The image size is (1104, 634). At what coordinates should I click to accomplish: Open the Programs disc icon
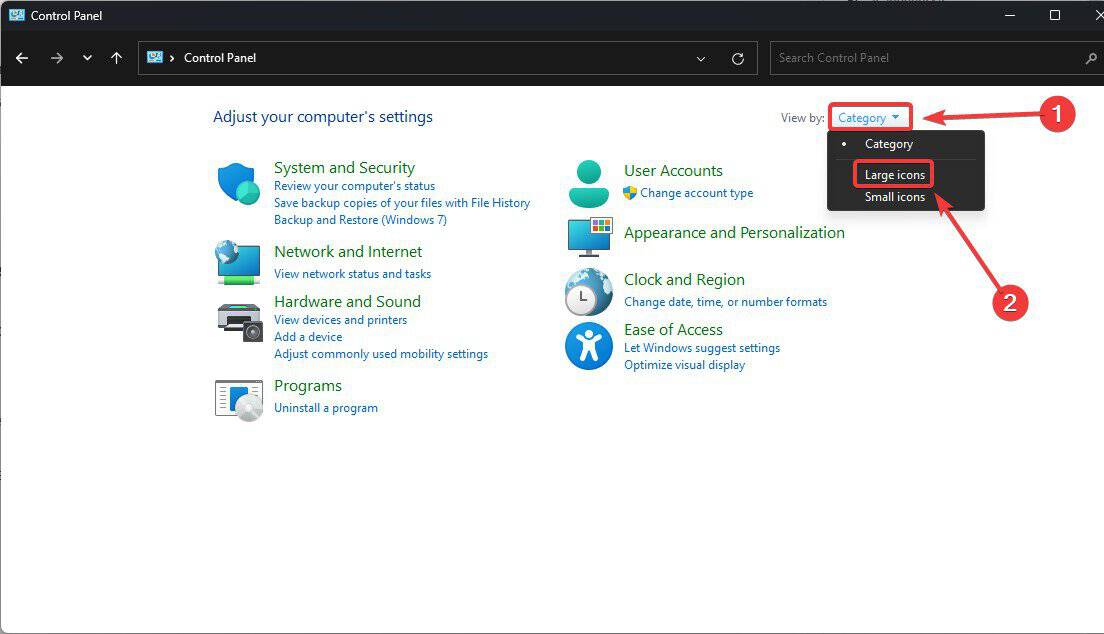pos(239,399)
